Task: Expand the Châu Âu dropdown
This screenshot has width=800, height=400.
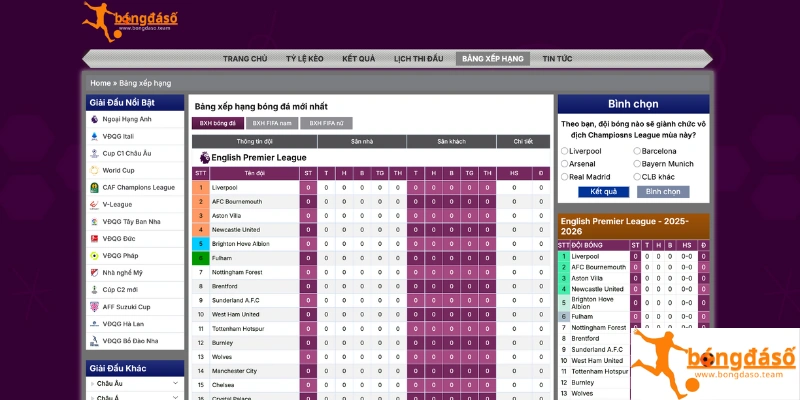Action: (x=175, y=383)
